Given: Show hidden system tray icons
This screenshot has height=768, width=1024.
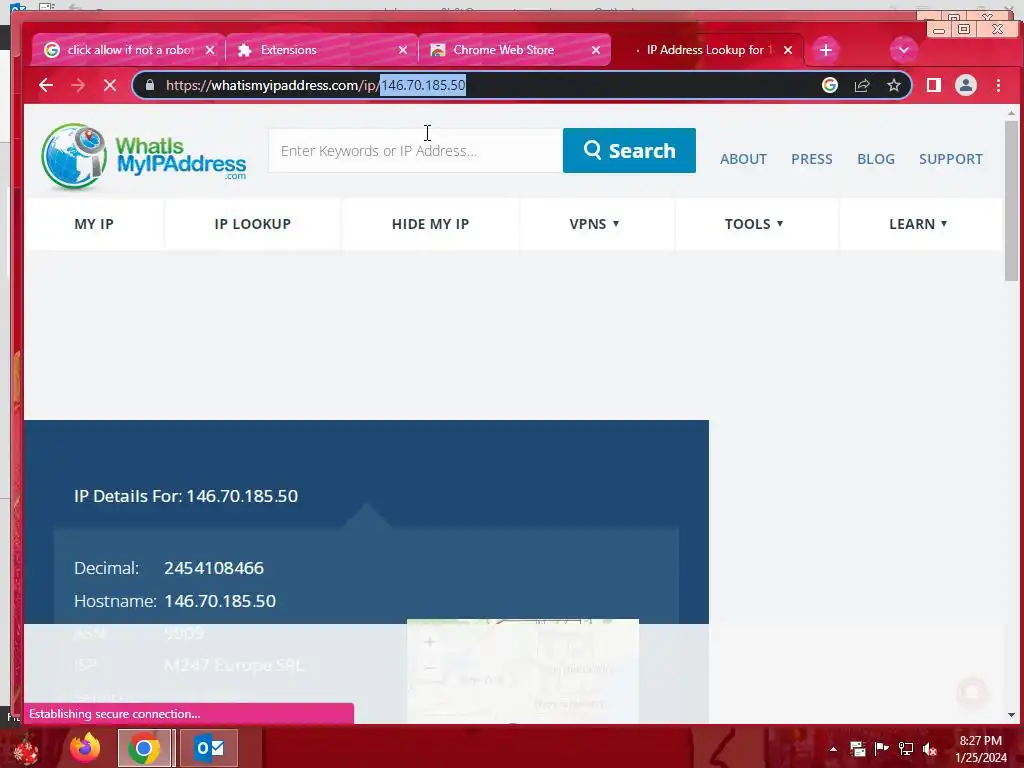Looking at the screenshot, I should point(833,749).
